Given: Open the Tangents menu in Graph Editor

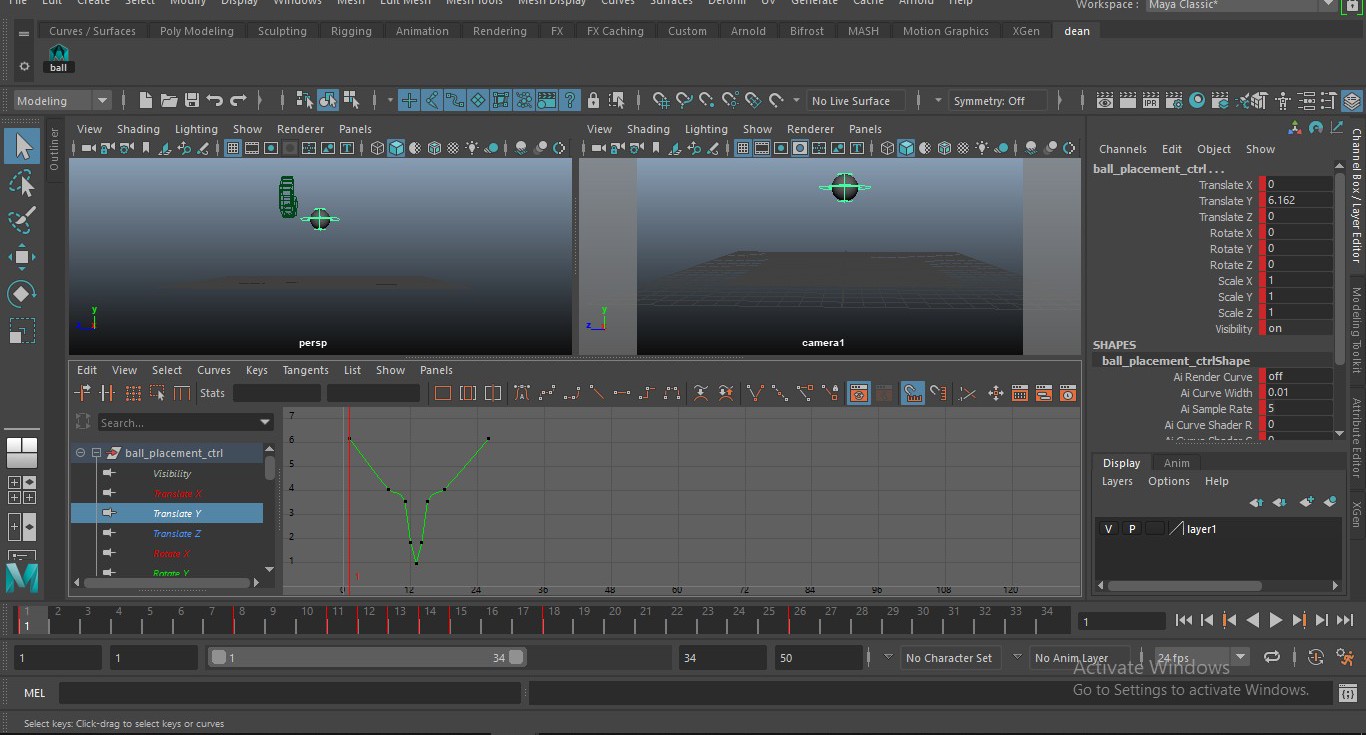Looking at the screenshot, I should click(x=305, y=370).
